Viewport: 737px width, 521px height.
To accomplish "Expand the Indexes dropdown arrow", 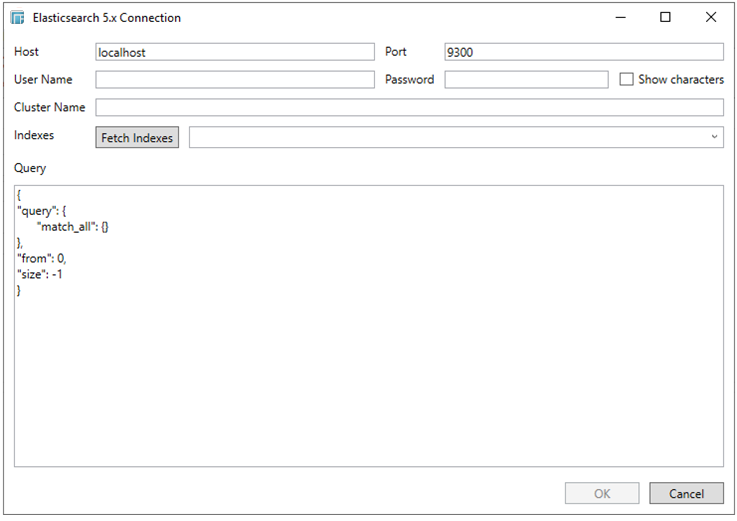I will tap(714, 137).
